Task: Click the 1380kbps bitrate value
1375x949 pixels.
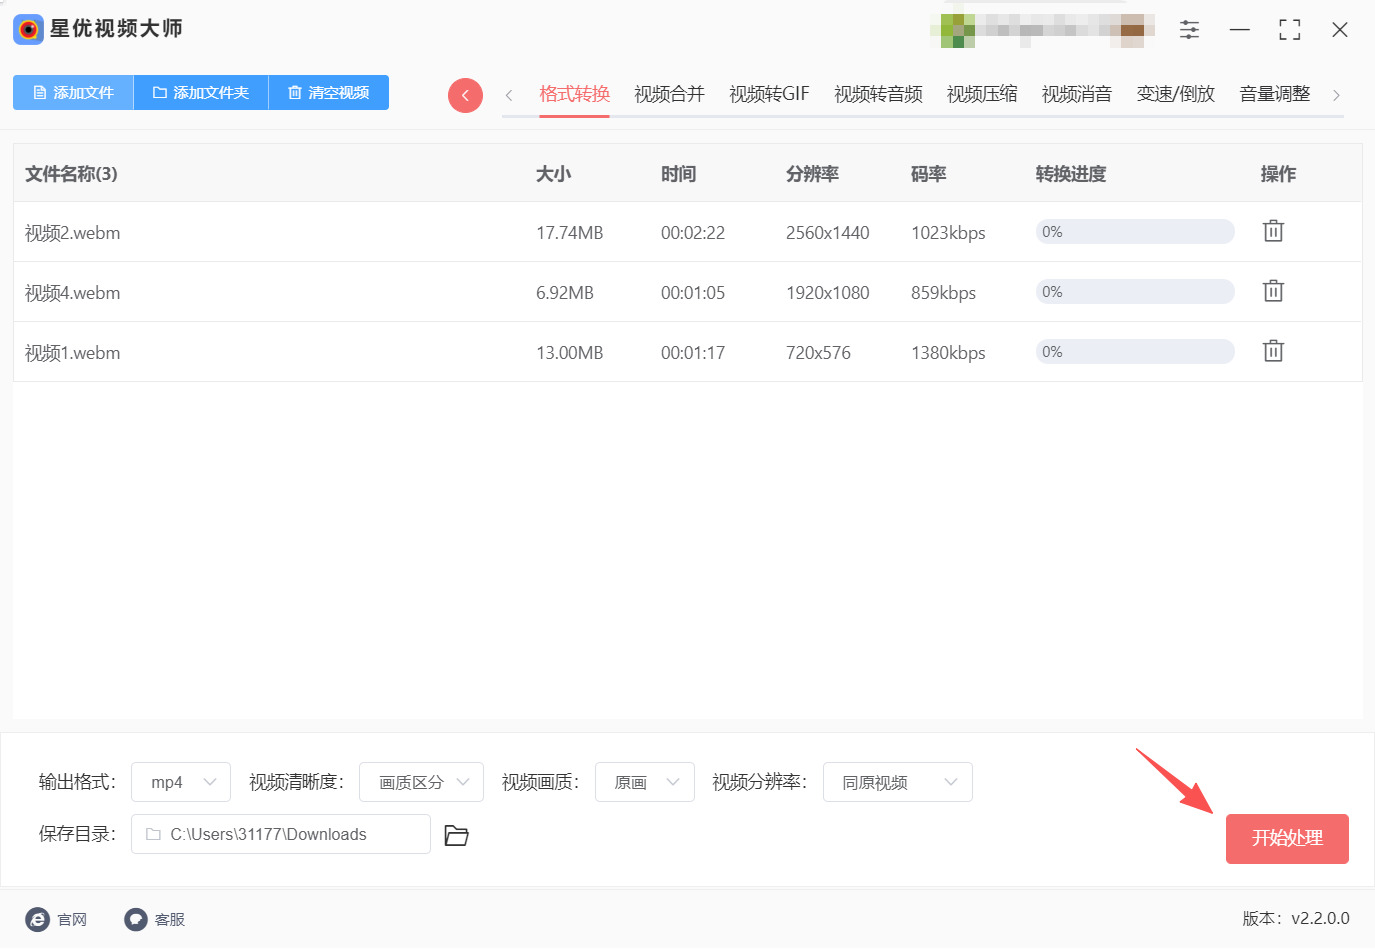Action: point(948,353)
